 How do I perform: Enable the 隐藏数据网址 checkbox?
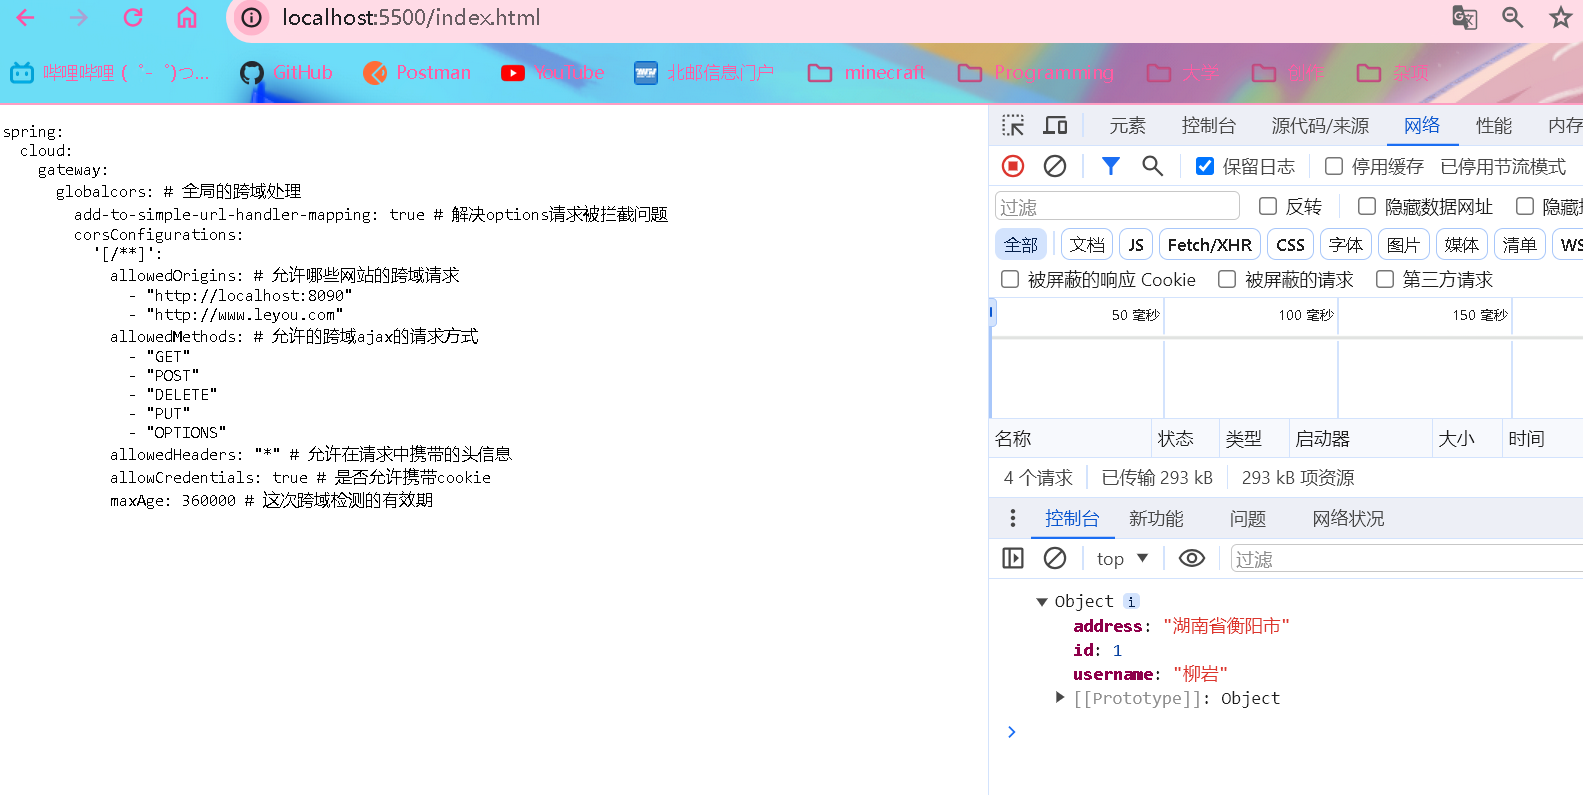point(1367,206)
